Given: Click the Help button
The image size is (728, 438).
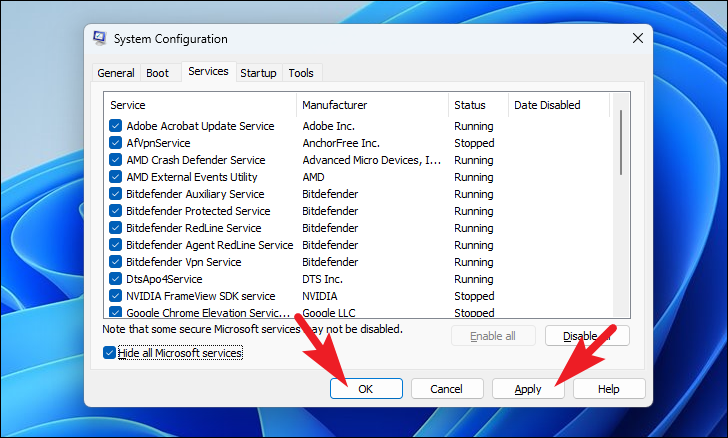Looking at the screenshot, I should tap(609, 388).
